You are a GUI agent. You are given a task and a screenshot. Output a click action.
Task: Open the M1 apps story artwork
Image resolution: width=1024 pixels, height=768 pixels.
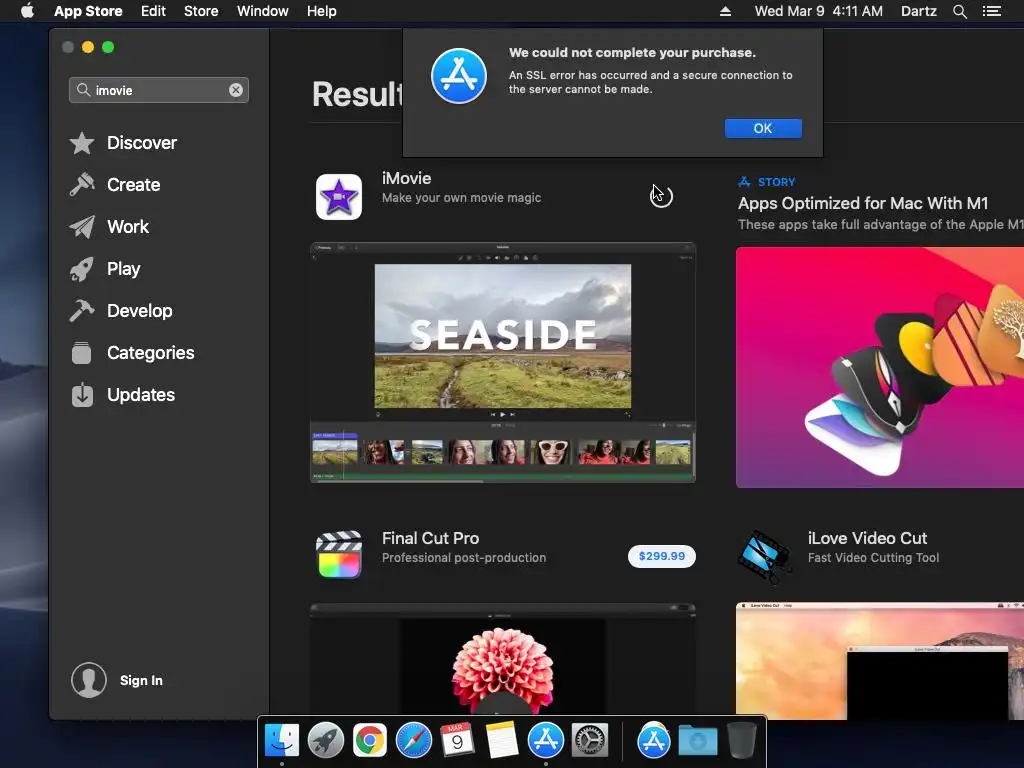pos(880,367)
